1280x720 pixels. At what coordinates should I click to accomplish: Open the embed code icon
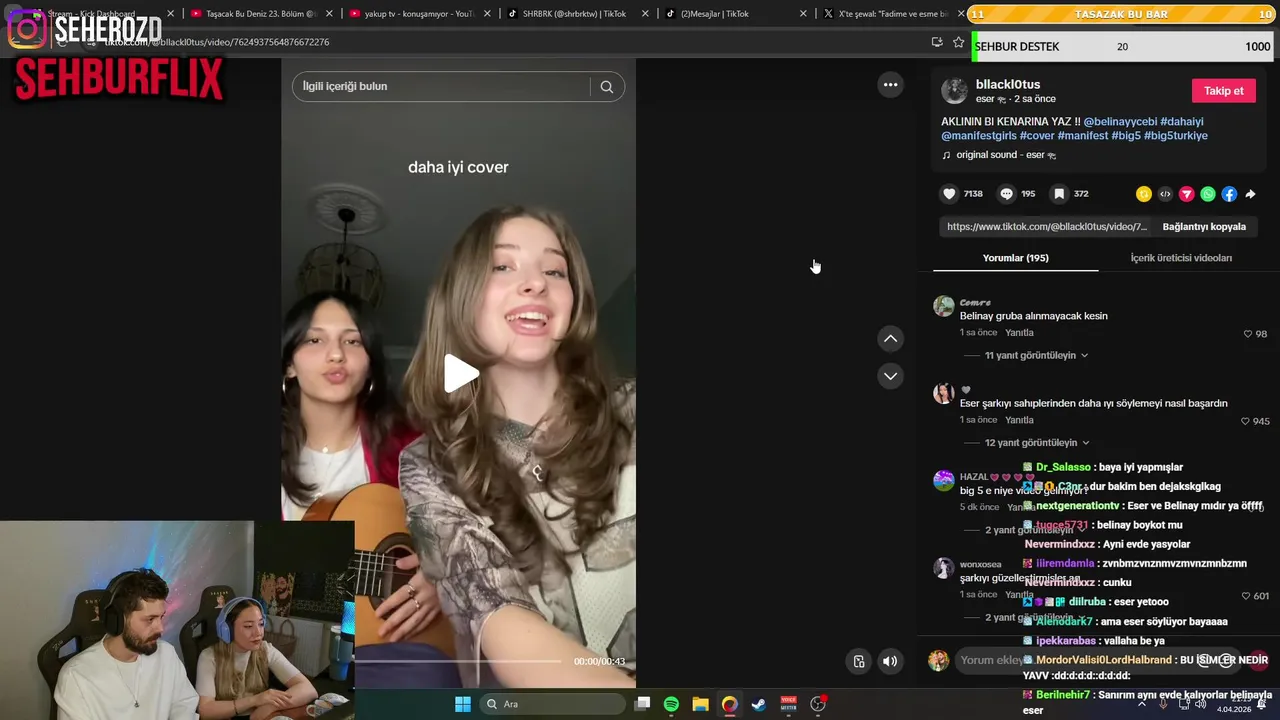coord(1165,194)
